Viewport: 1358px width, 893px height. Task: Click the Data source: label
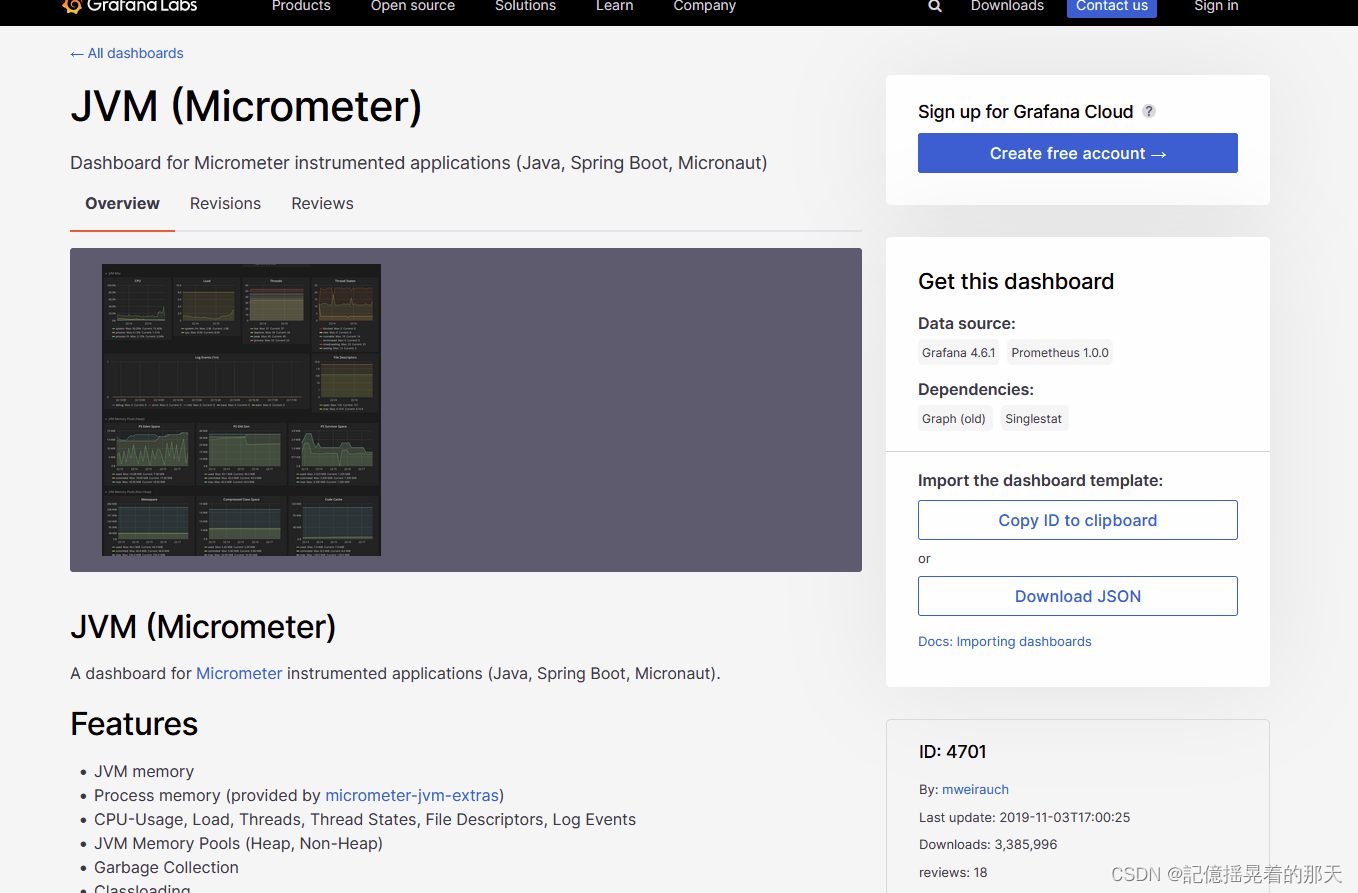tap(967, 323)
